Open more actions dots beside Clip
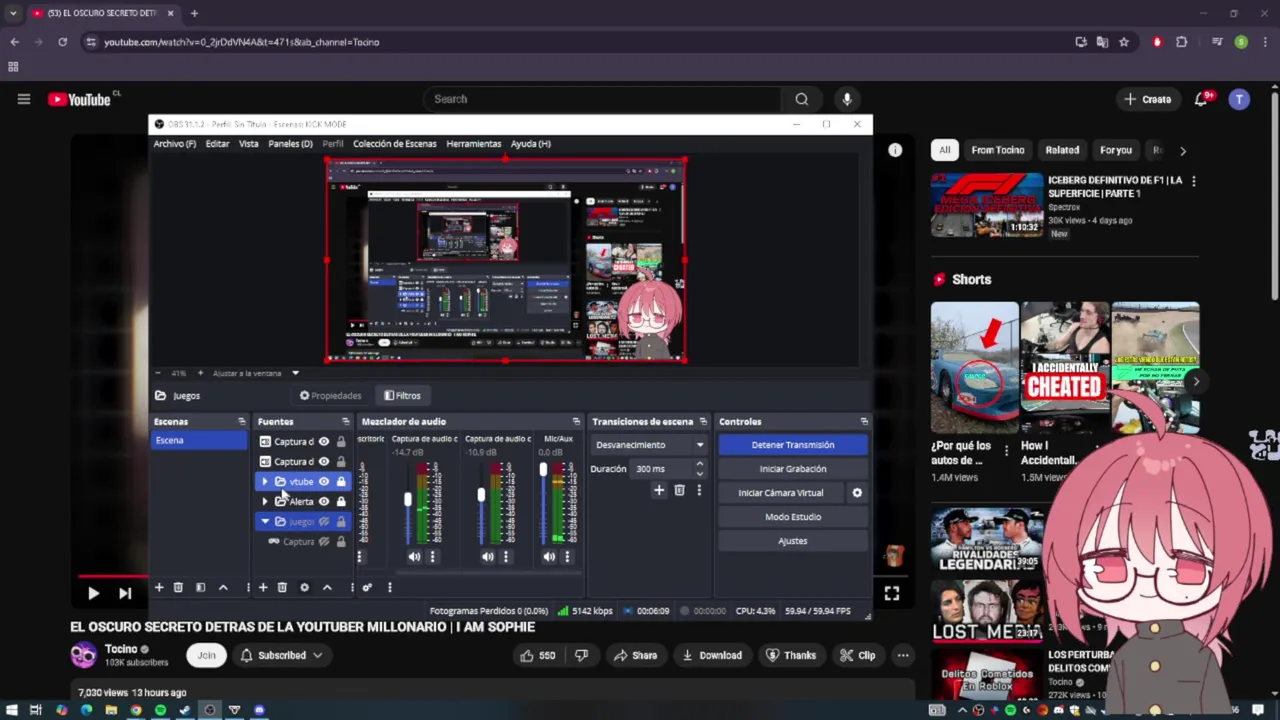Screen dimensions: 1280x720 click(903, 655)
